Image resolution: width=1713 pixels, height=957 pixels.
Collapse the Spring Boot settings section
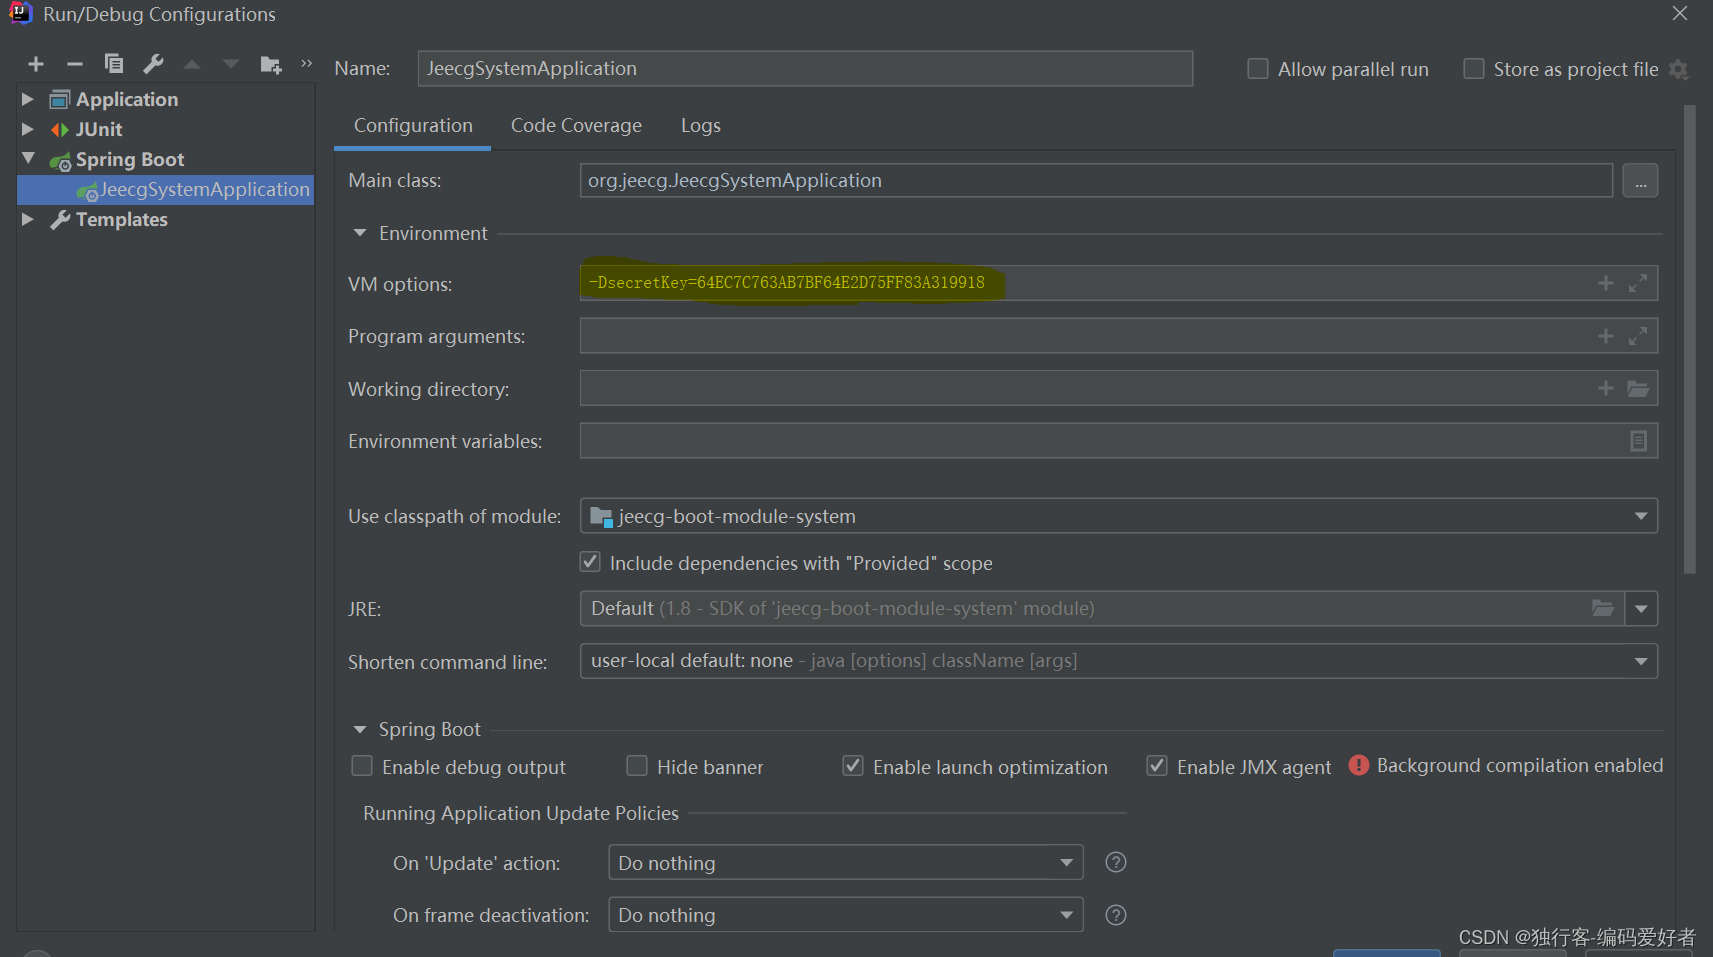click(360, 730)
